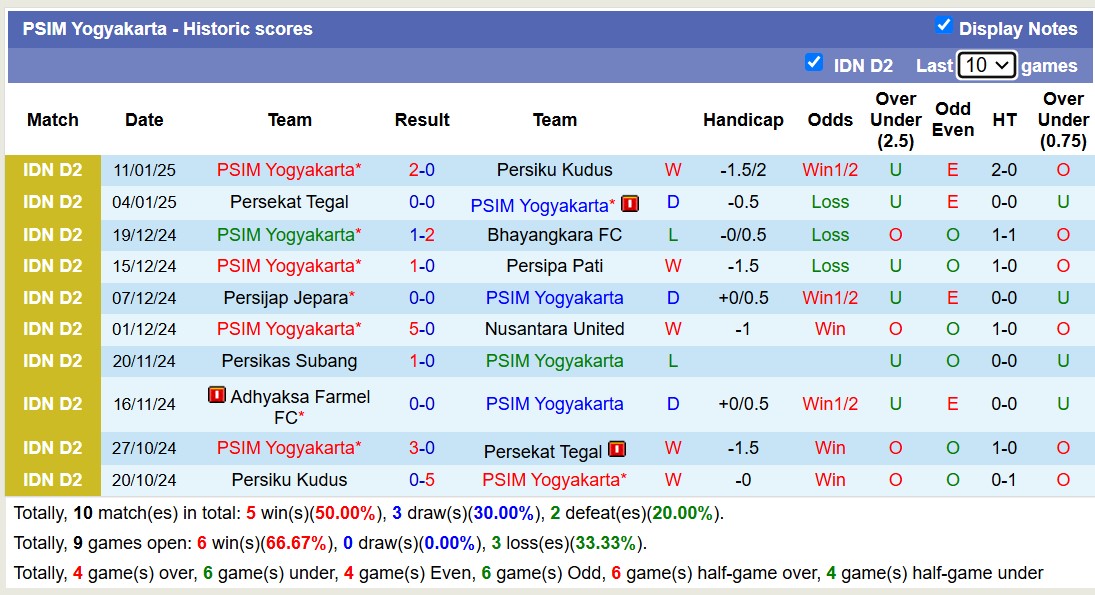Screen dimensions: 1095x595
Task: Click red card icon in the 04/01/25 row
Action: 630,204
